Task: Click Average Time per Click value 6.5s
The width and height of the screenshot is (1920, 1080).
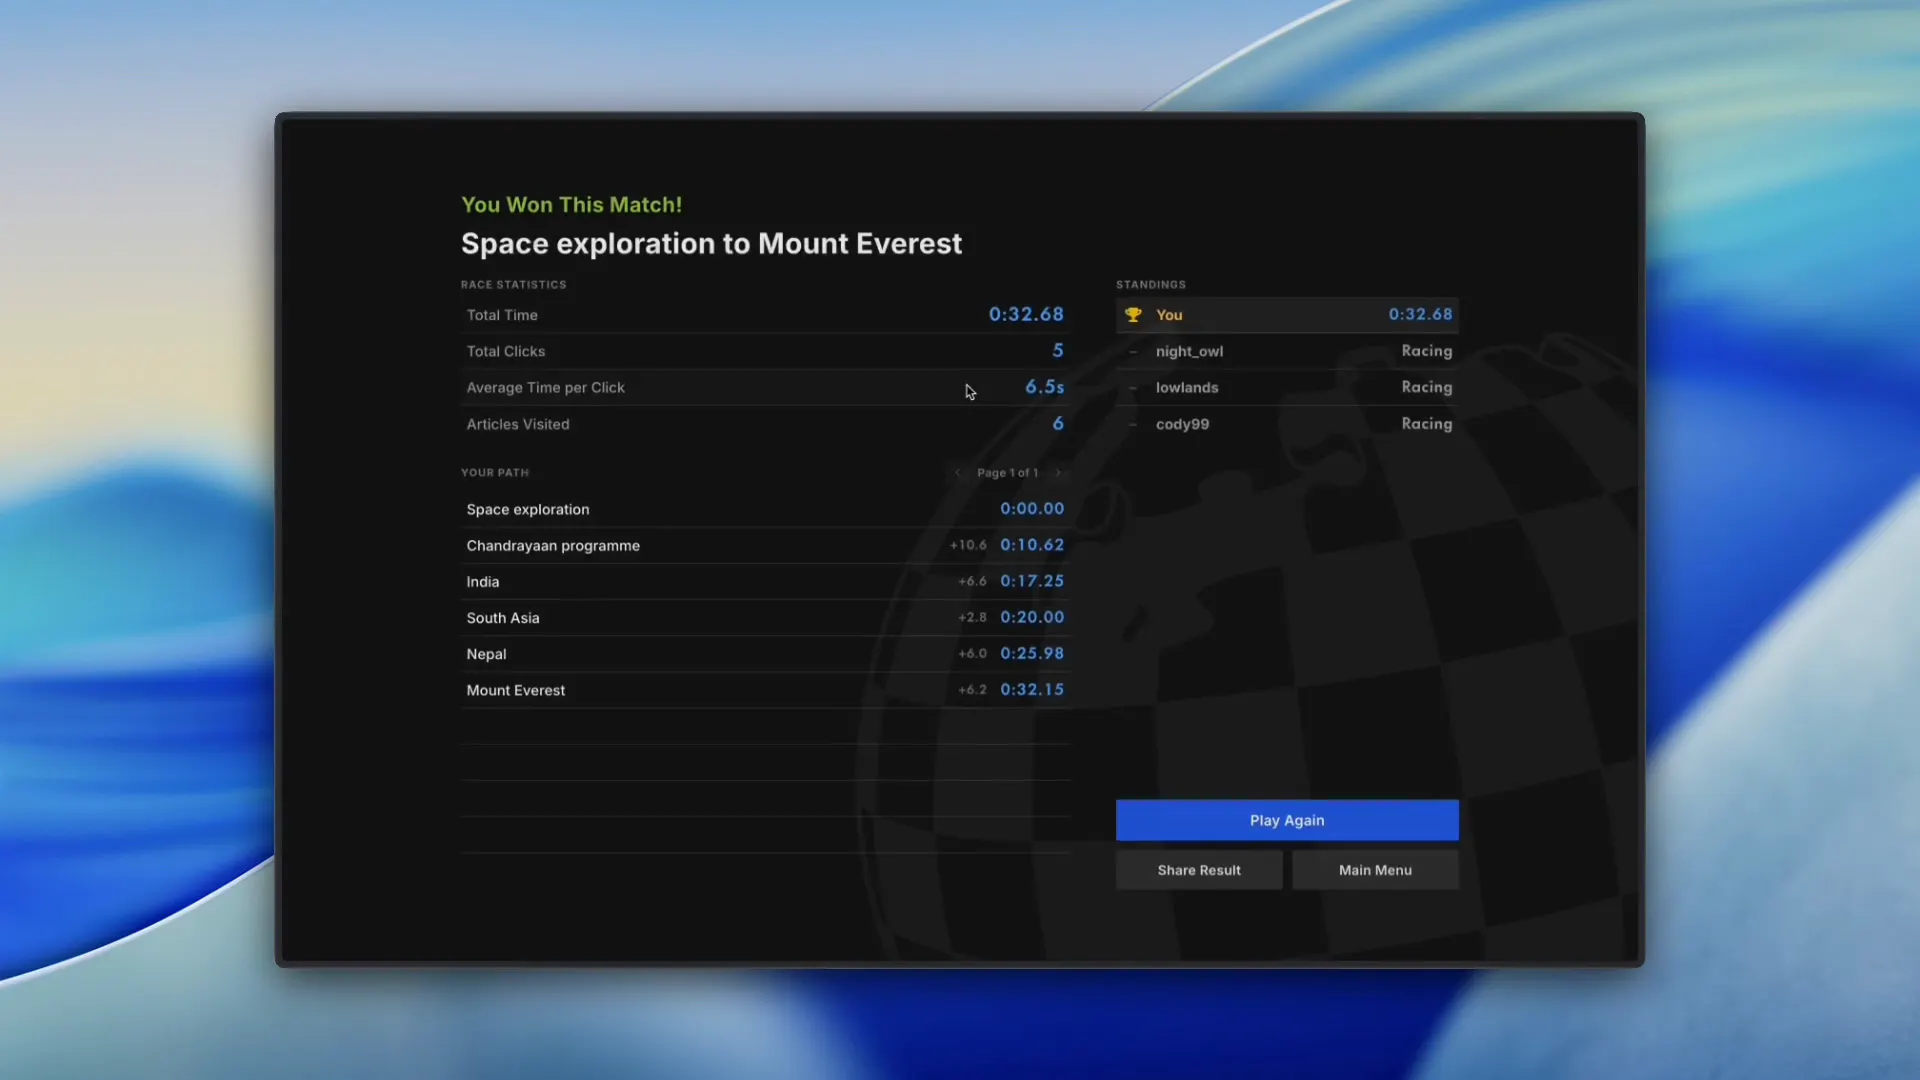Action: (1044, 387)
